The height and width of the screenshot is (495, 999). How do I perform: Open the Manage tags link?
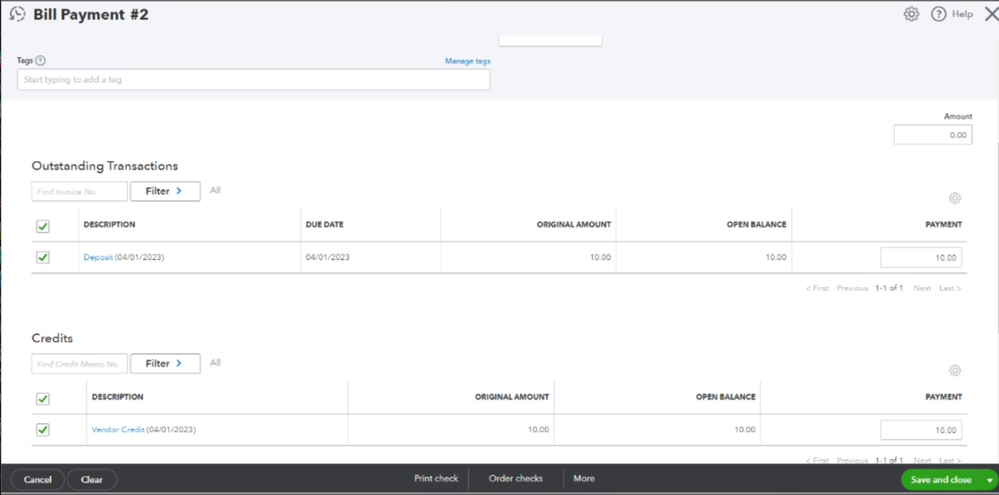coord(468,61)
